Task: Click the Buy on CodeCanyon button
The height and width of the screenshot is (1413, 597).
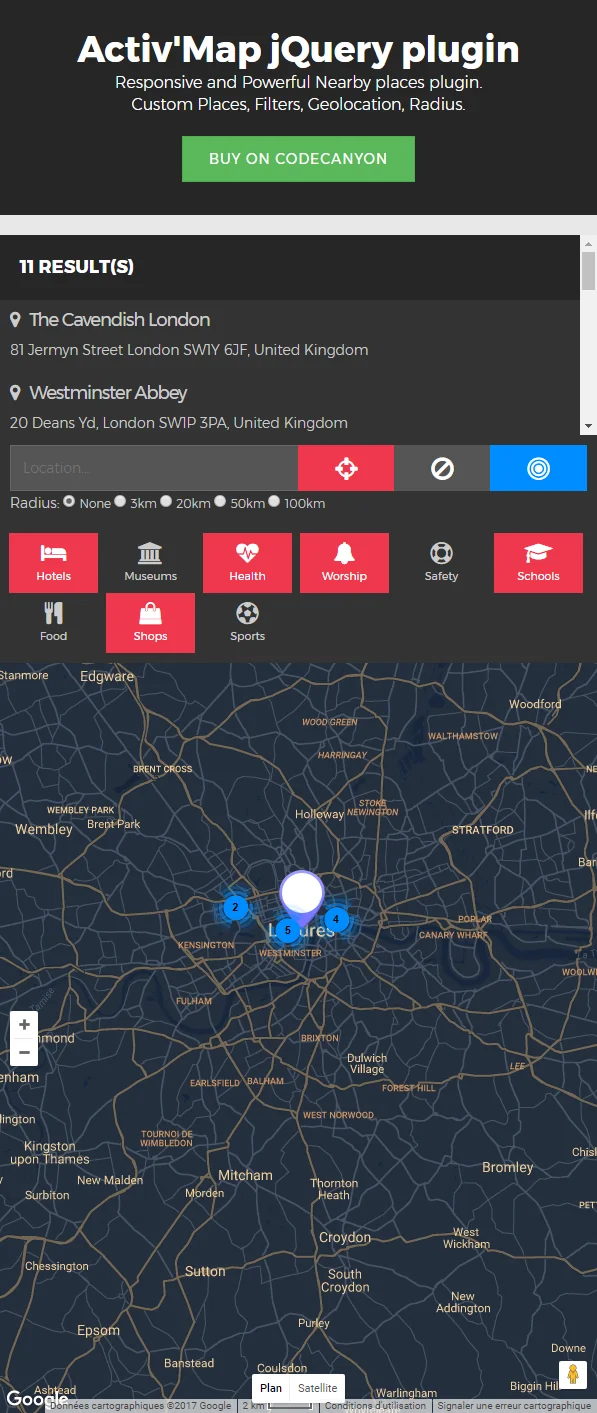Action: pos(298,159)
